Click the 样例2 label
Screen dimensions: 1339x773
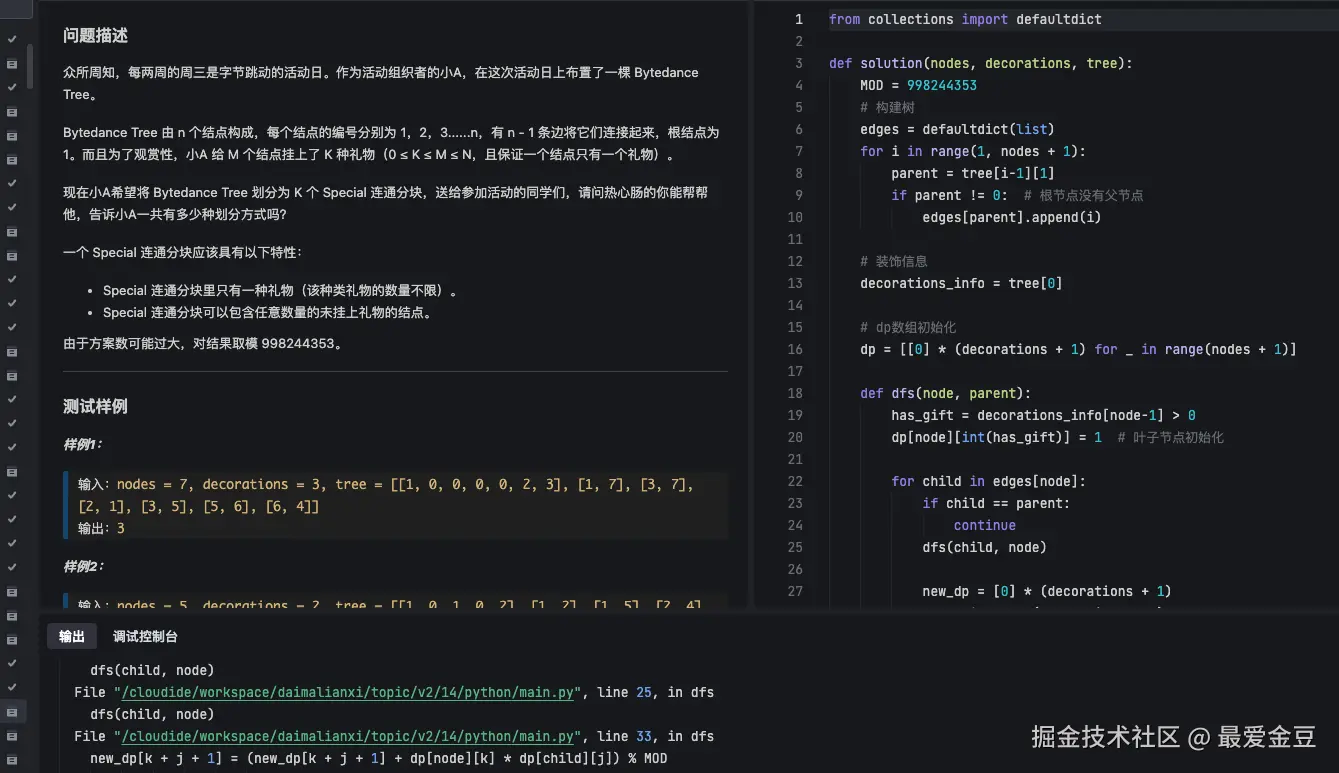pyautogui.click(x=84, y=566)
